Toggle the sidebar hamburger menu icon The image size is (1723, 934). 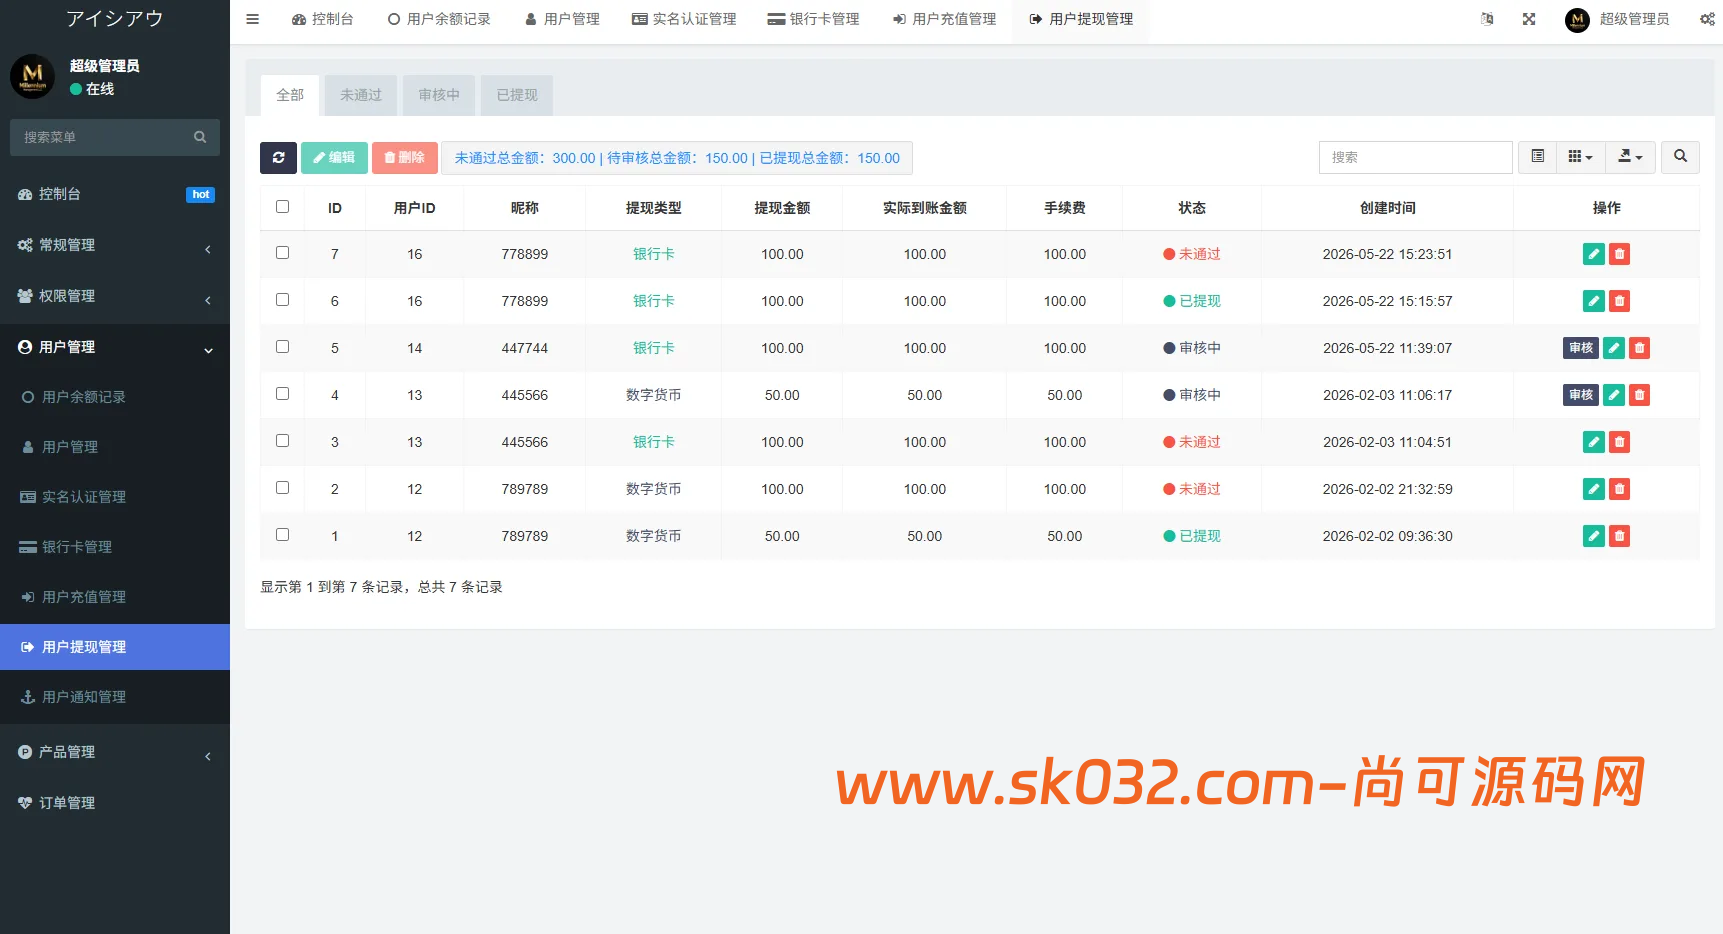coord(253,19)
